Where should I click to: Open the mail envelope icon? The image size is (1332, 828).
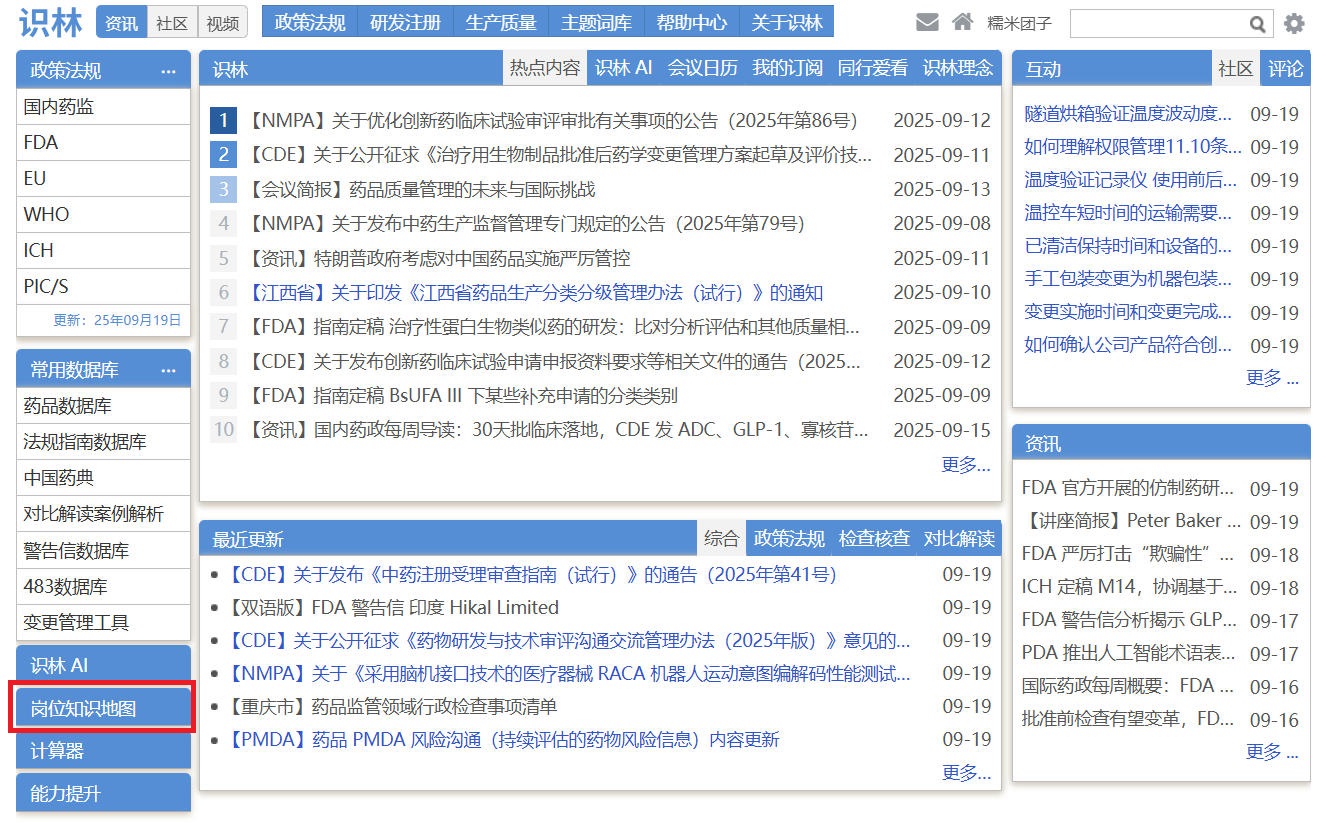pyautogui.click(x=927, y=23)
